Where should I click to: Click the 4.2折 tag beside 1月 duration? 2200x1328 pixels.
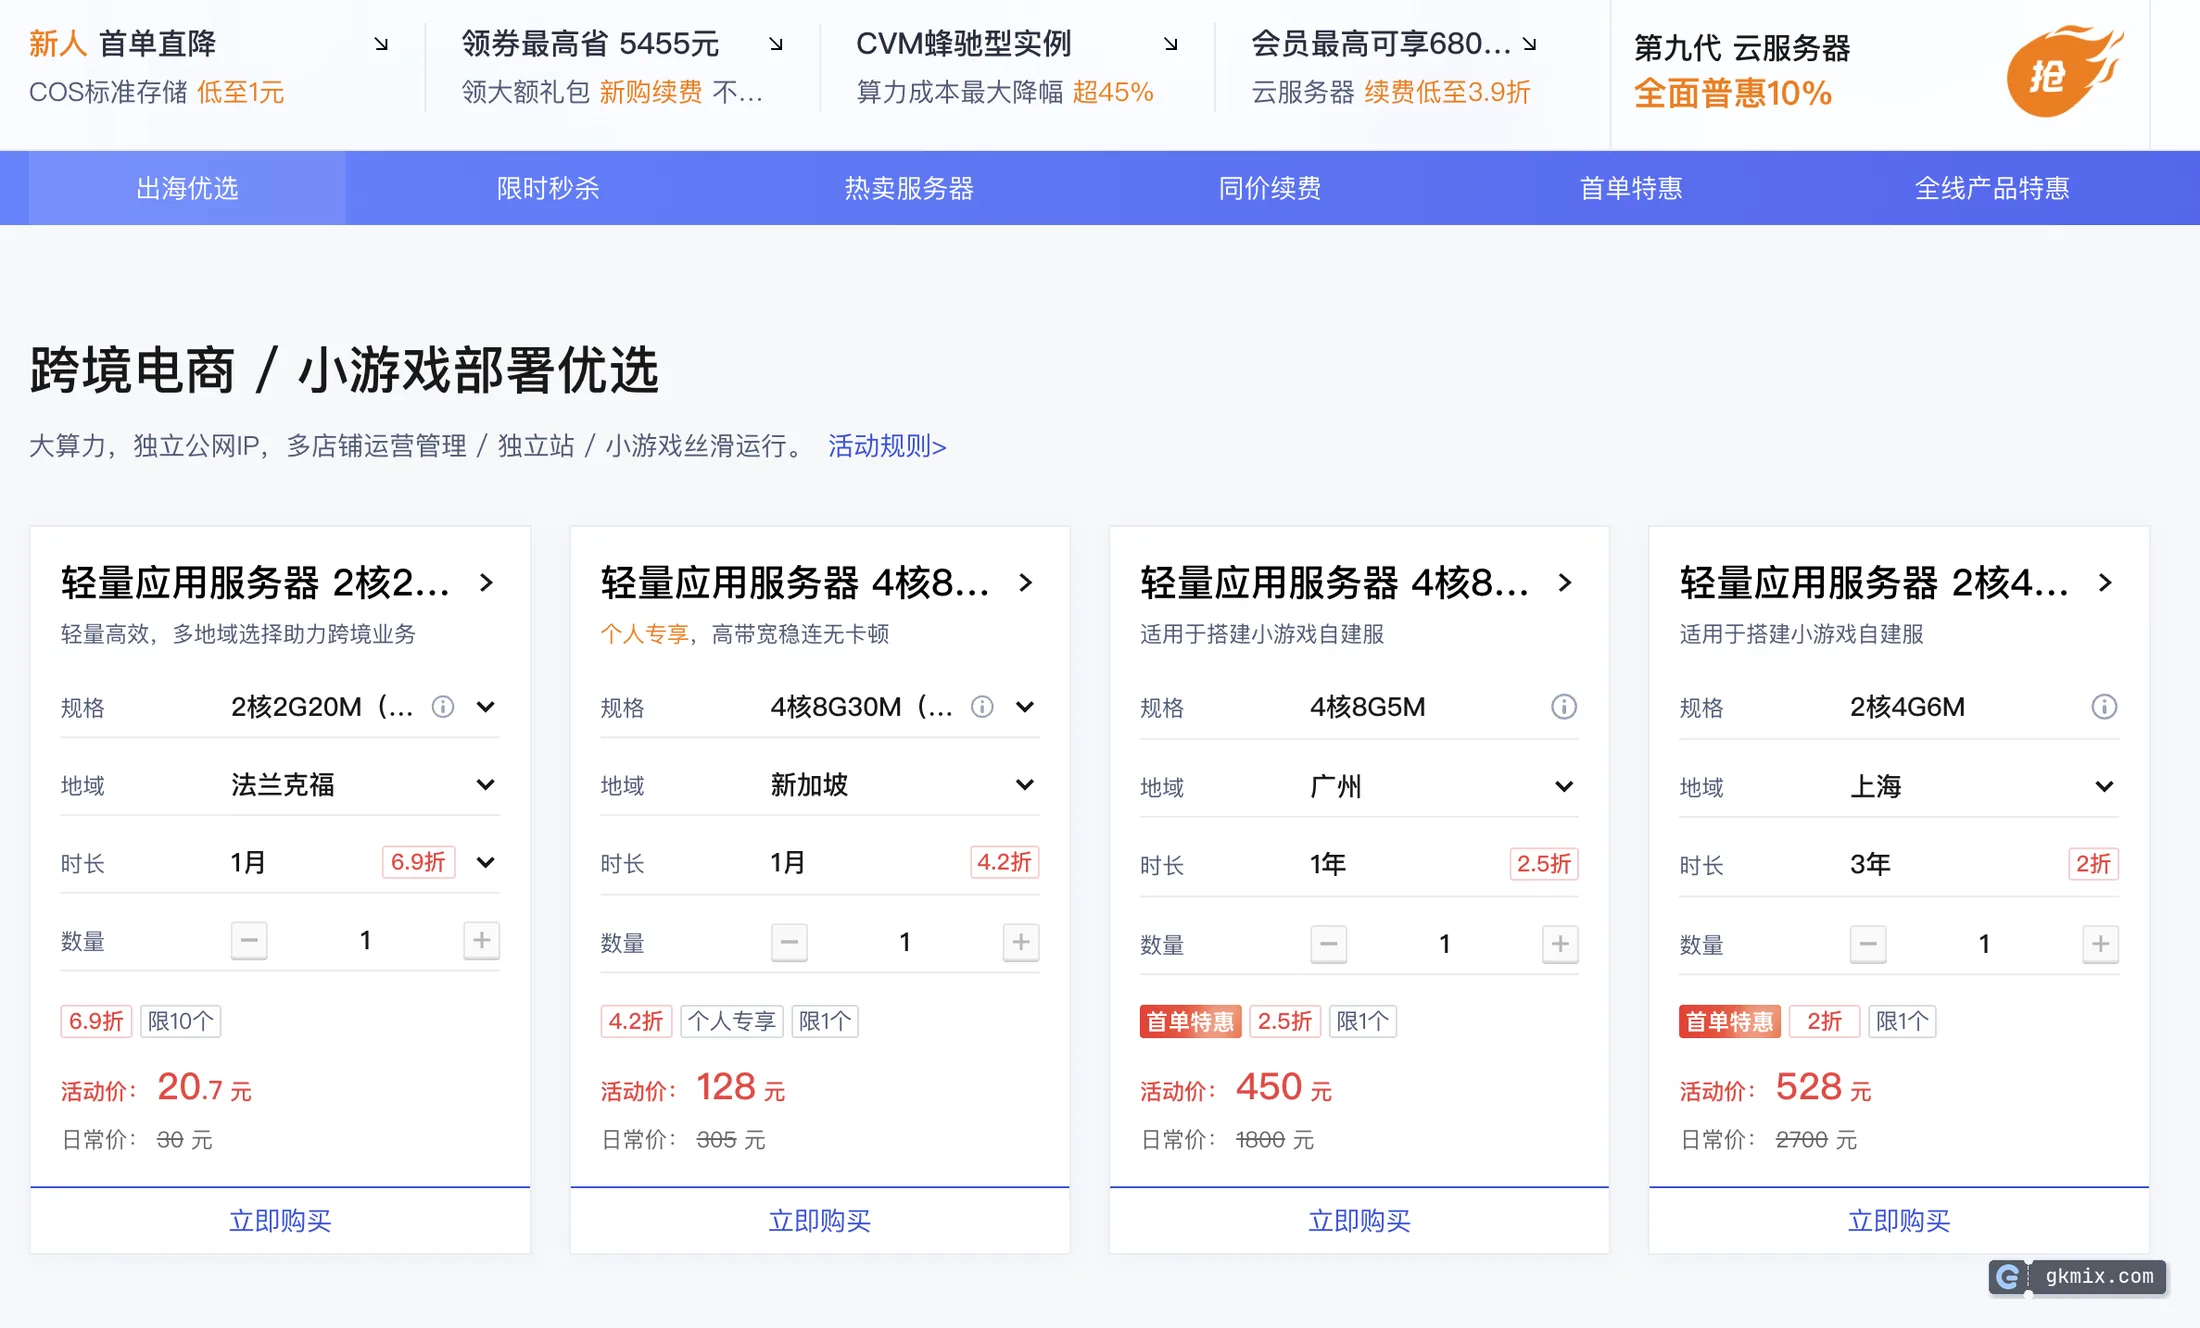[x=1004, y=862]
